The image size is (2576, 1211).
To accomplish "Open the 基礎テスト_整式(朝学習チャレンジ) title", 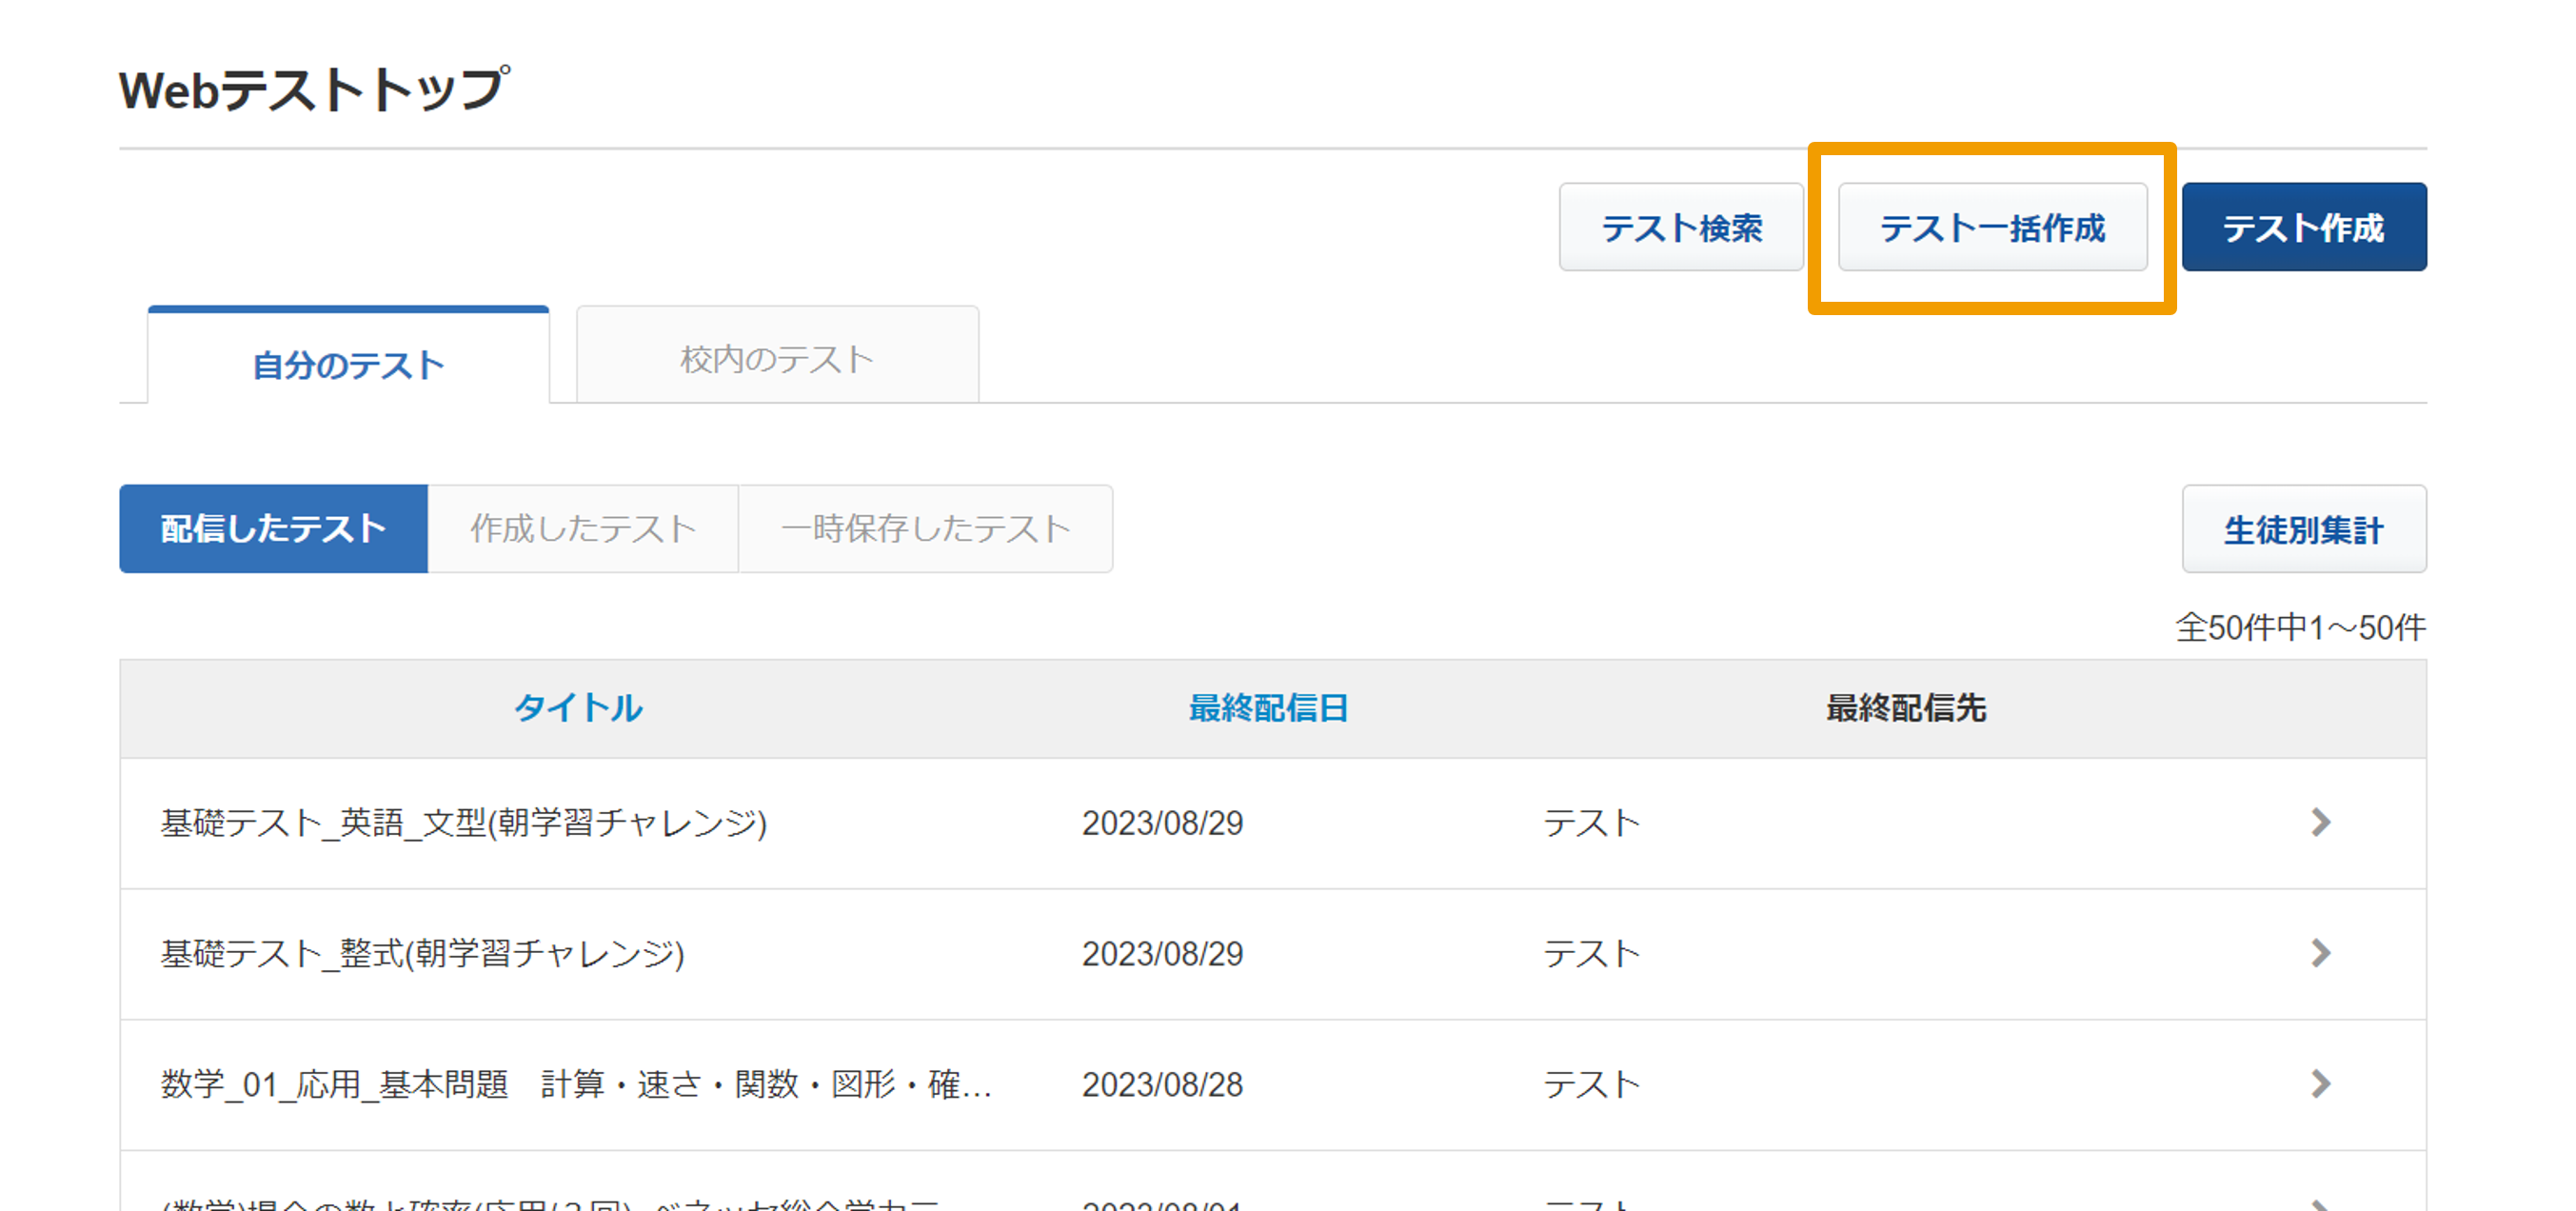I will tap(423, 953).
